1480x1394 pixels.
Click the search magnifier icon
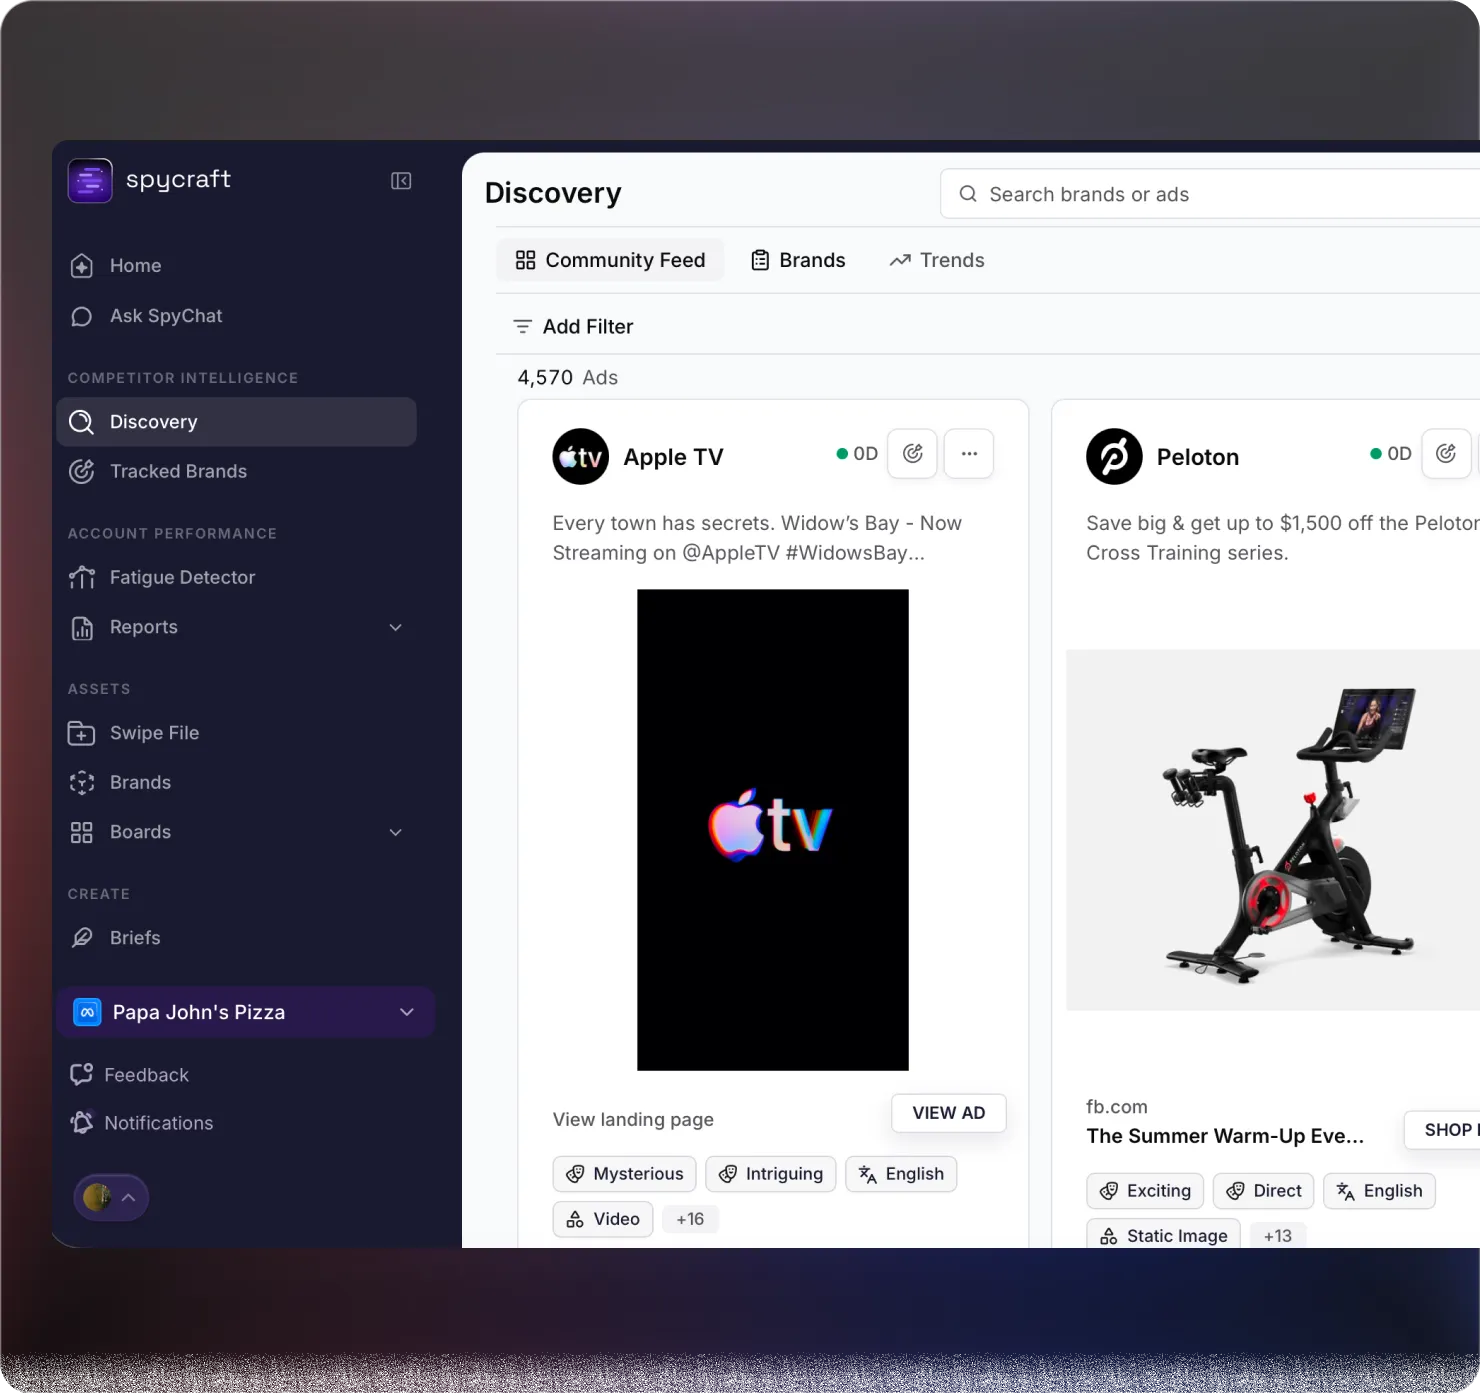tap(968, 194)
